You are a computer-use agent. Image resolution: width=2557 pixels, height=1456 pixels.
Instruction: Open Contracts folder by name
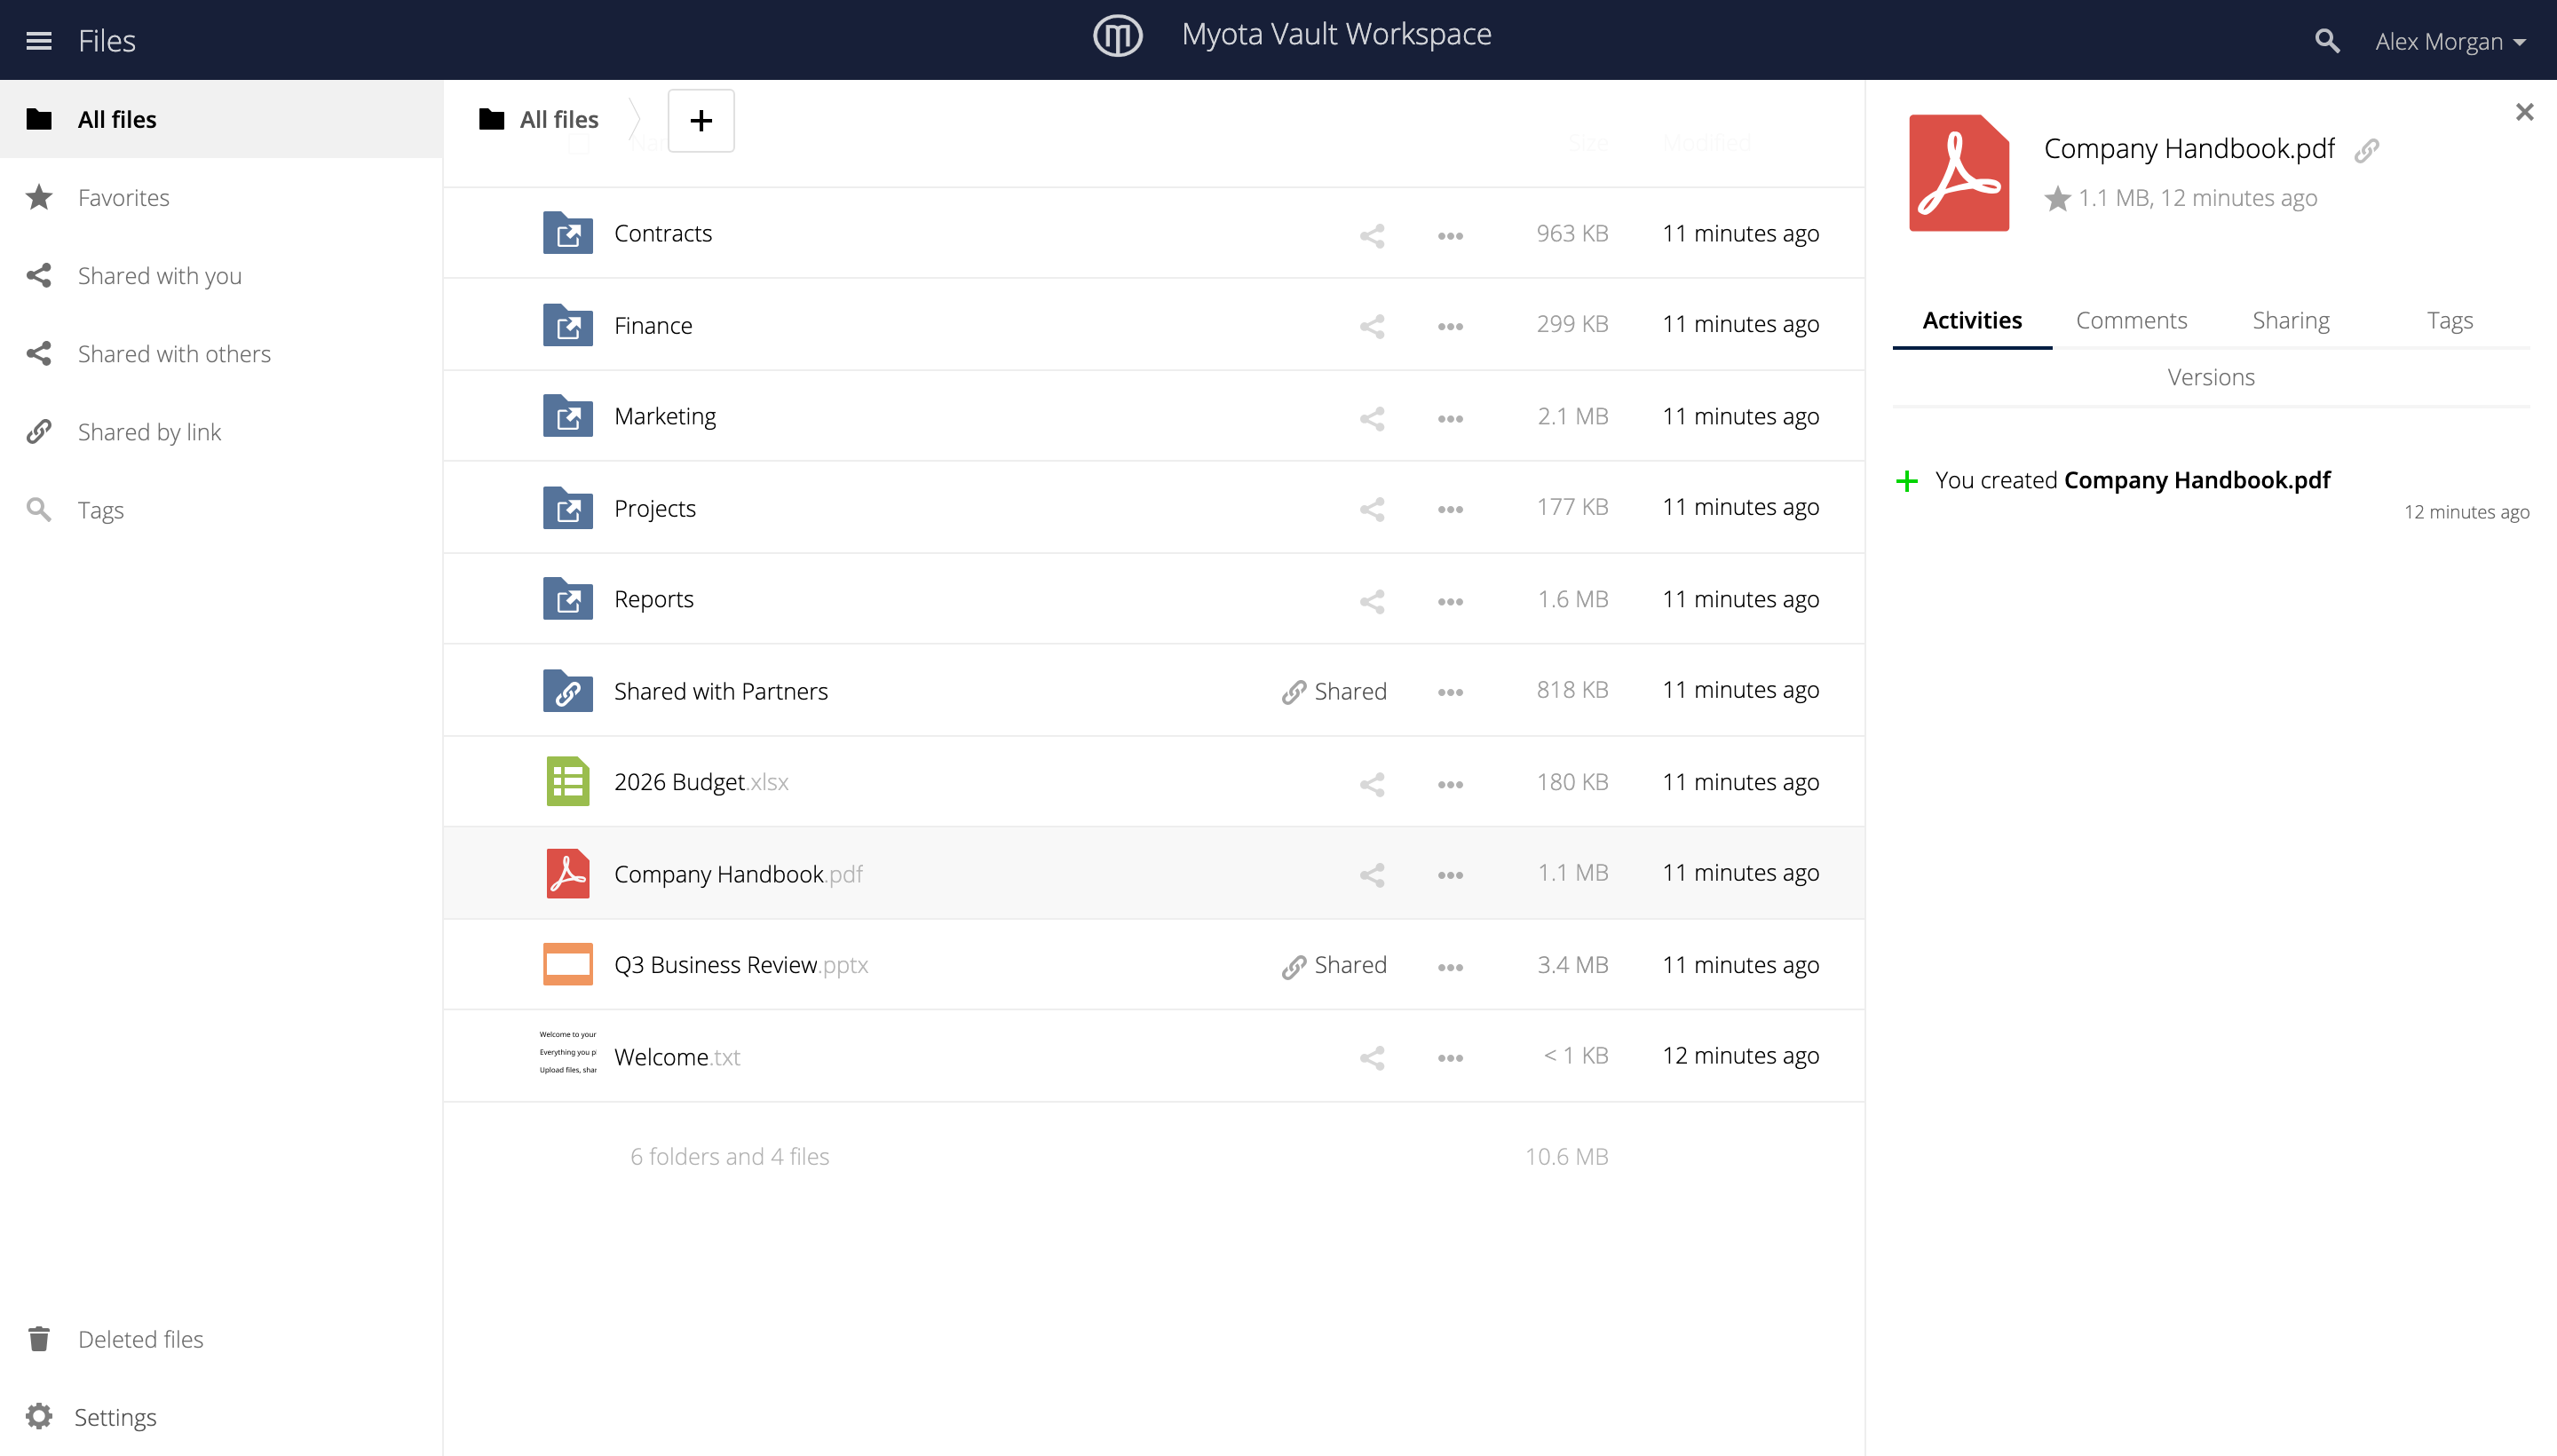click(663, 233)
